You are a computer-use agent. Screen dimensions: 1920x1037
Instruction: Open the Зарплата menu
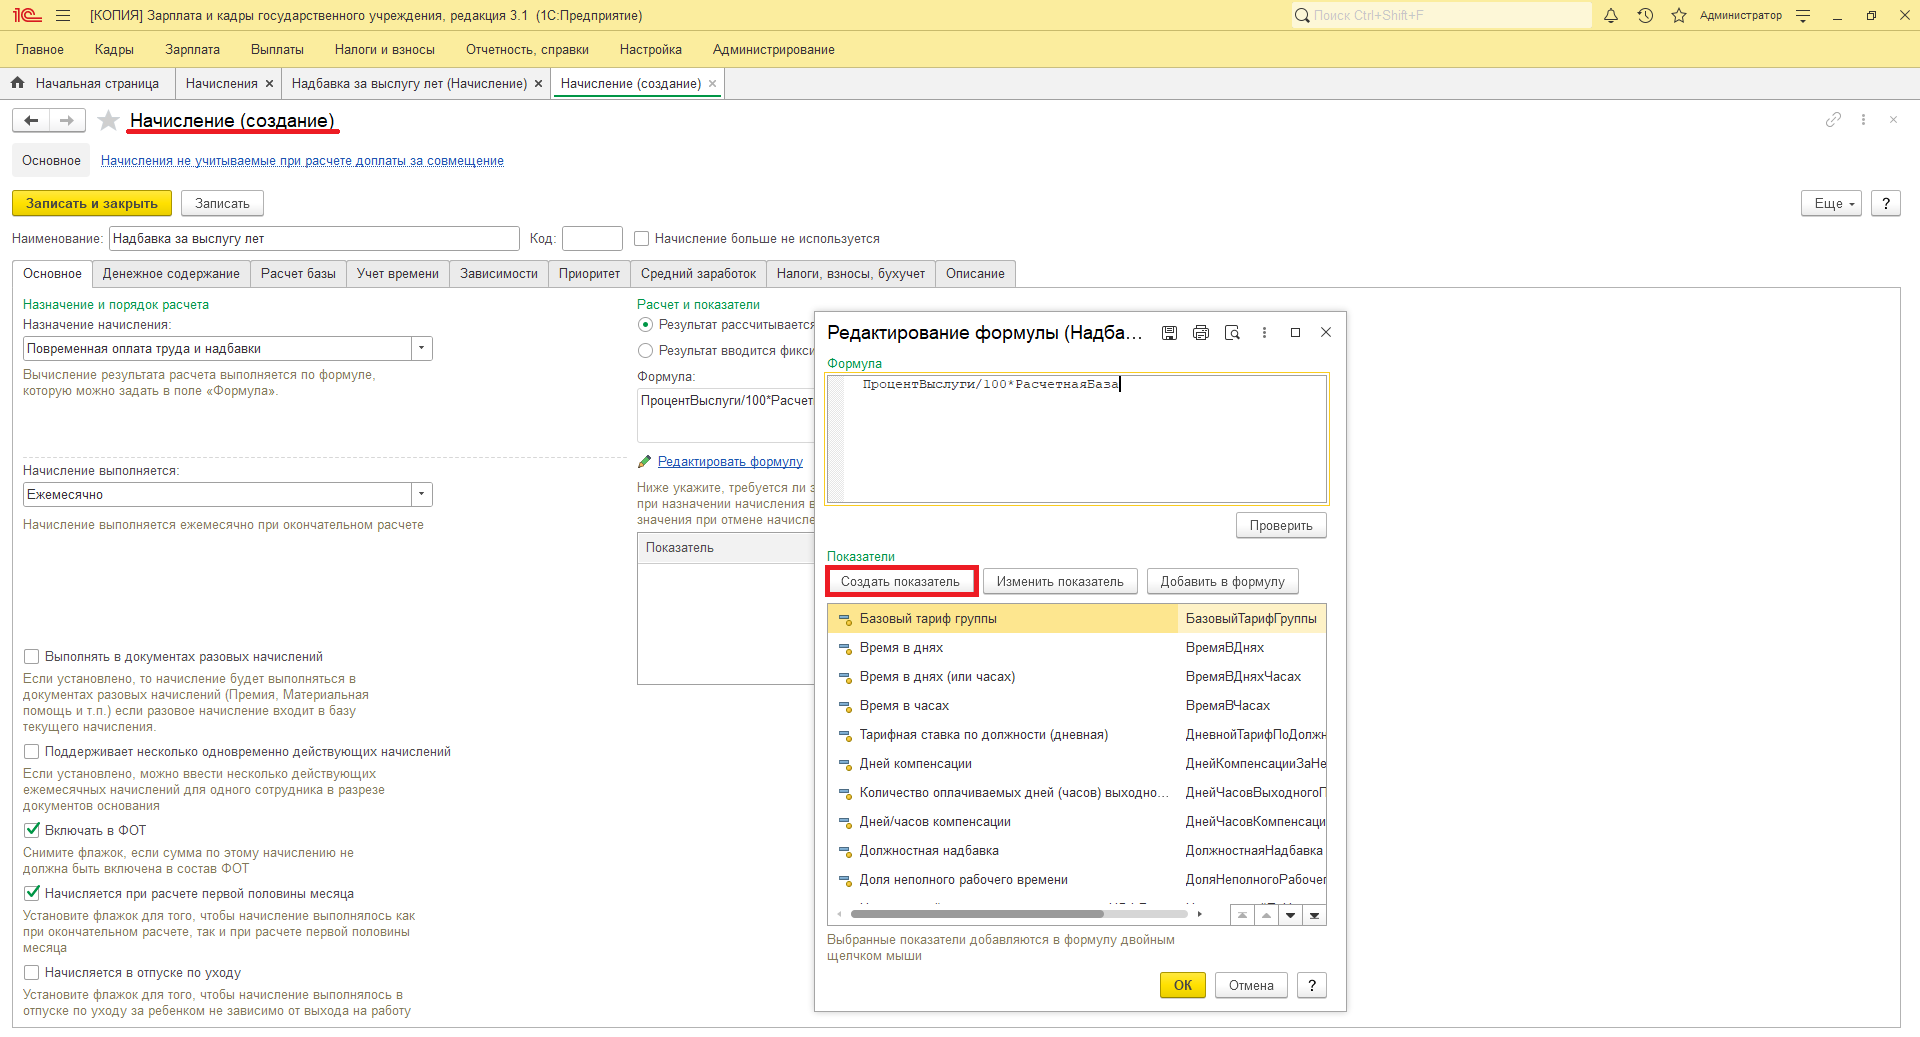(x=192, y=50)
